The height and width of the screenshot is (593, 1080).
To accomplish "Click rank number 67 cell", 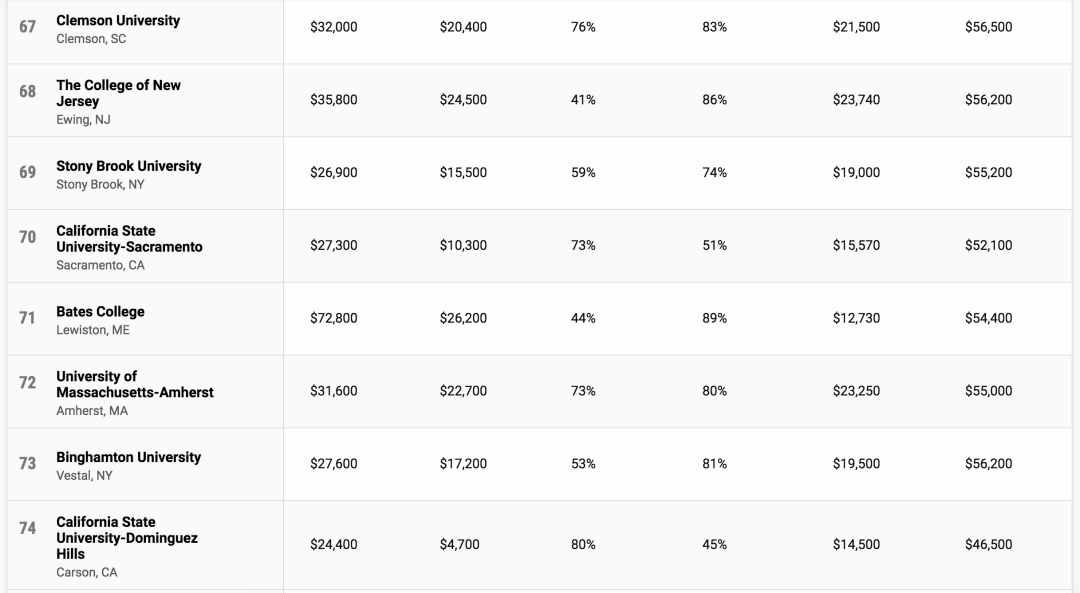I will click(28, 27).
